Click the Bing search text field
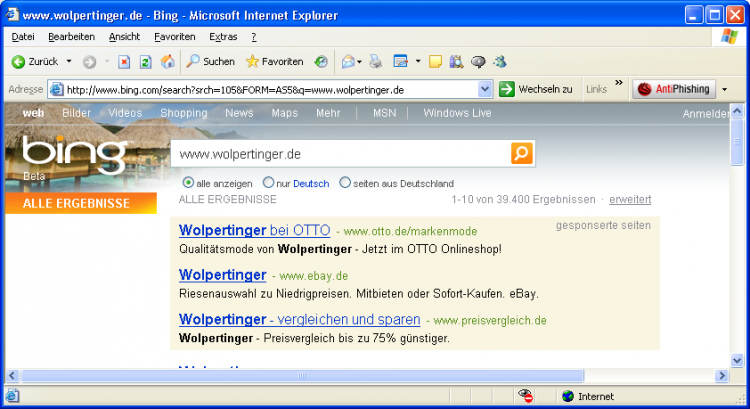This screenshot has width=750, height=409. point(340,154)
